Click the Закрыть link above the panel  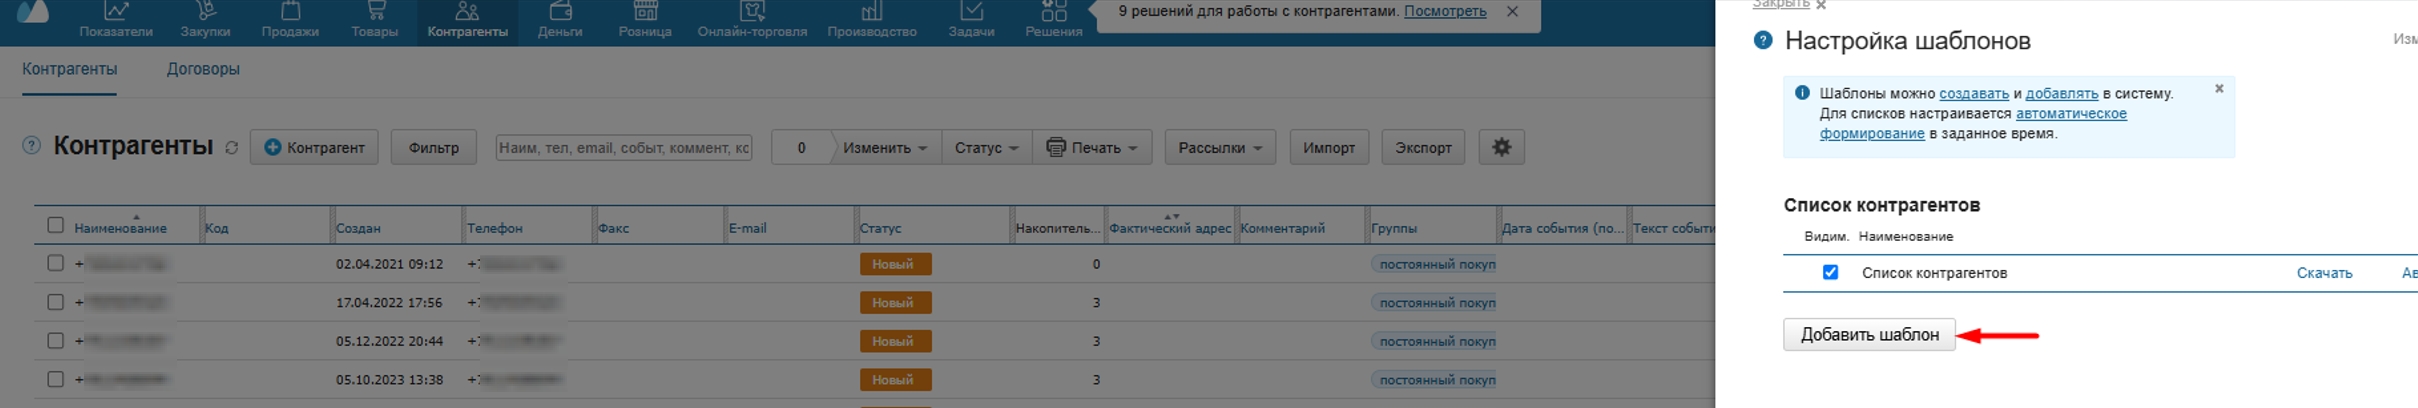tap(1781, 4)
